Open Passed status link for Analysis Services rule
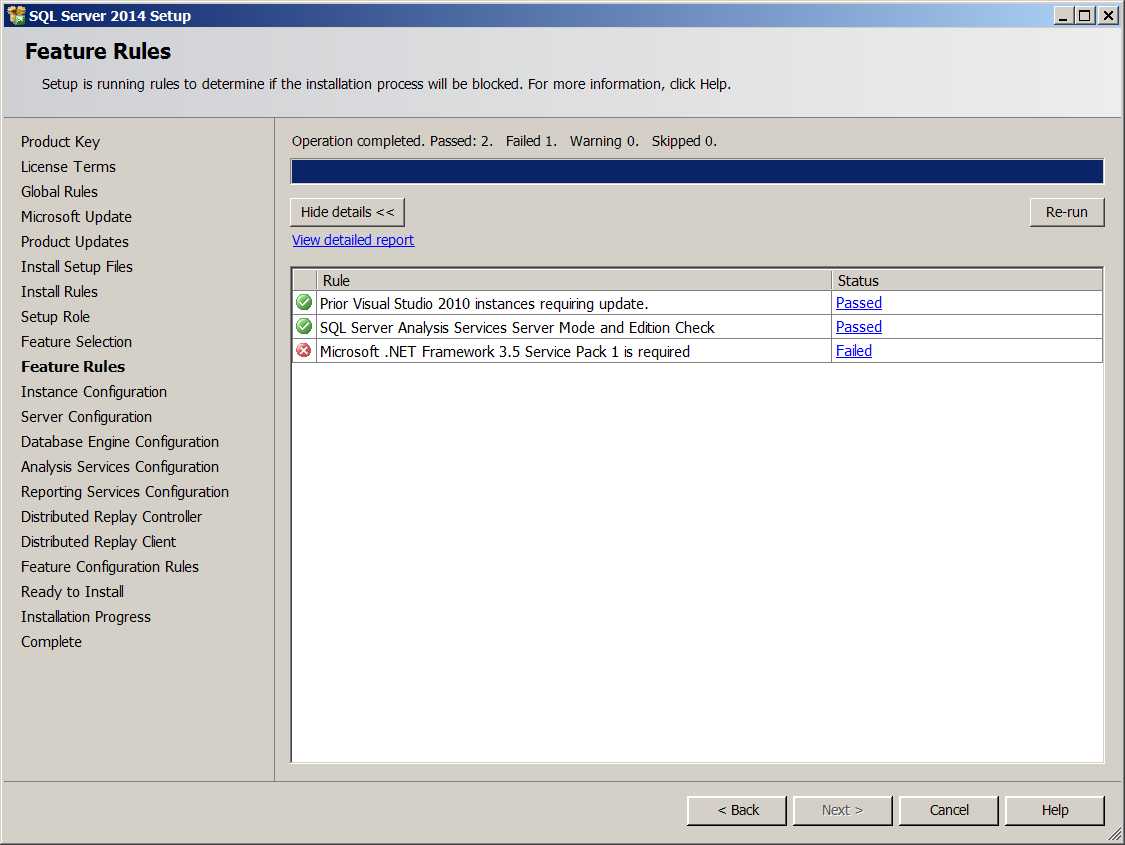Viewport: 1125px width, 845px height. (859, 327)
